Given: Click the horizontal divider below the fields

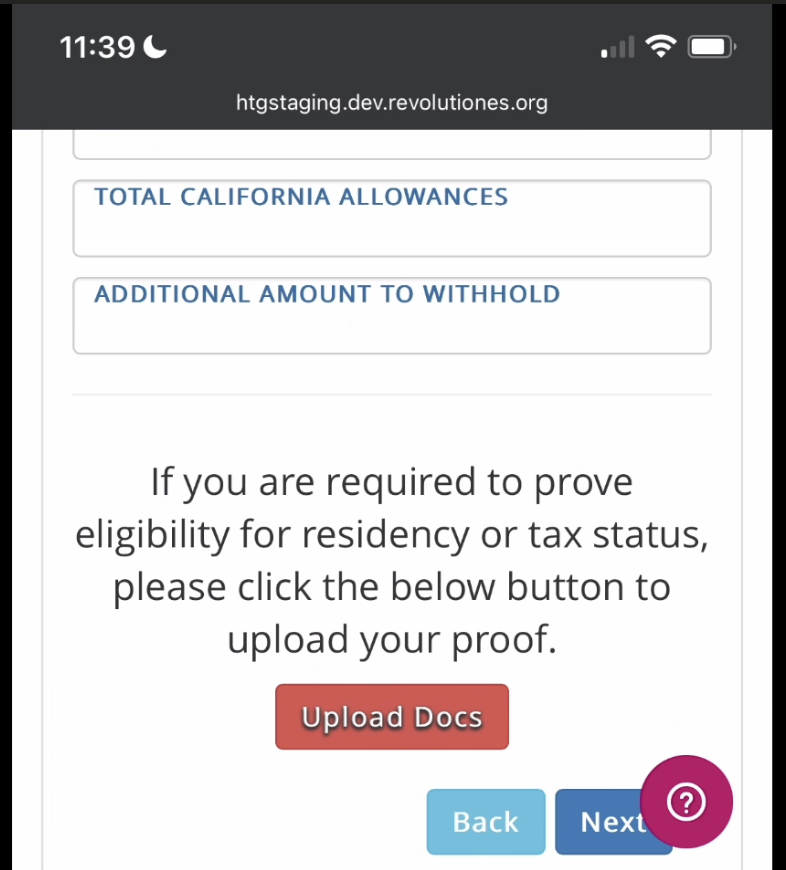Looking at the screenshot, I should (392, 395).
